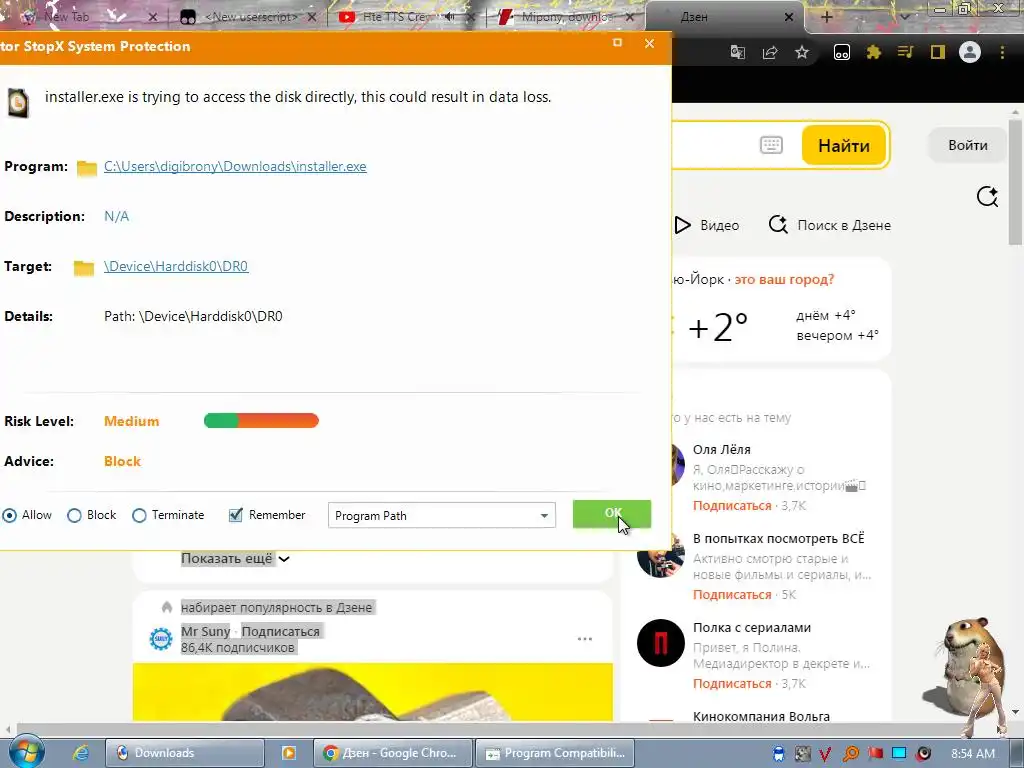Click the yellow Найти search button
1024x768 pixels.
[844, 145]
